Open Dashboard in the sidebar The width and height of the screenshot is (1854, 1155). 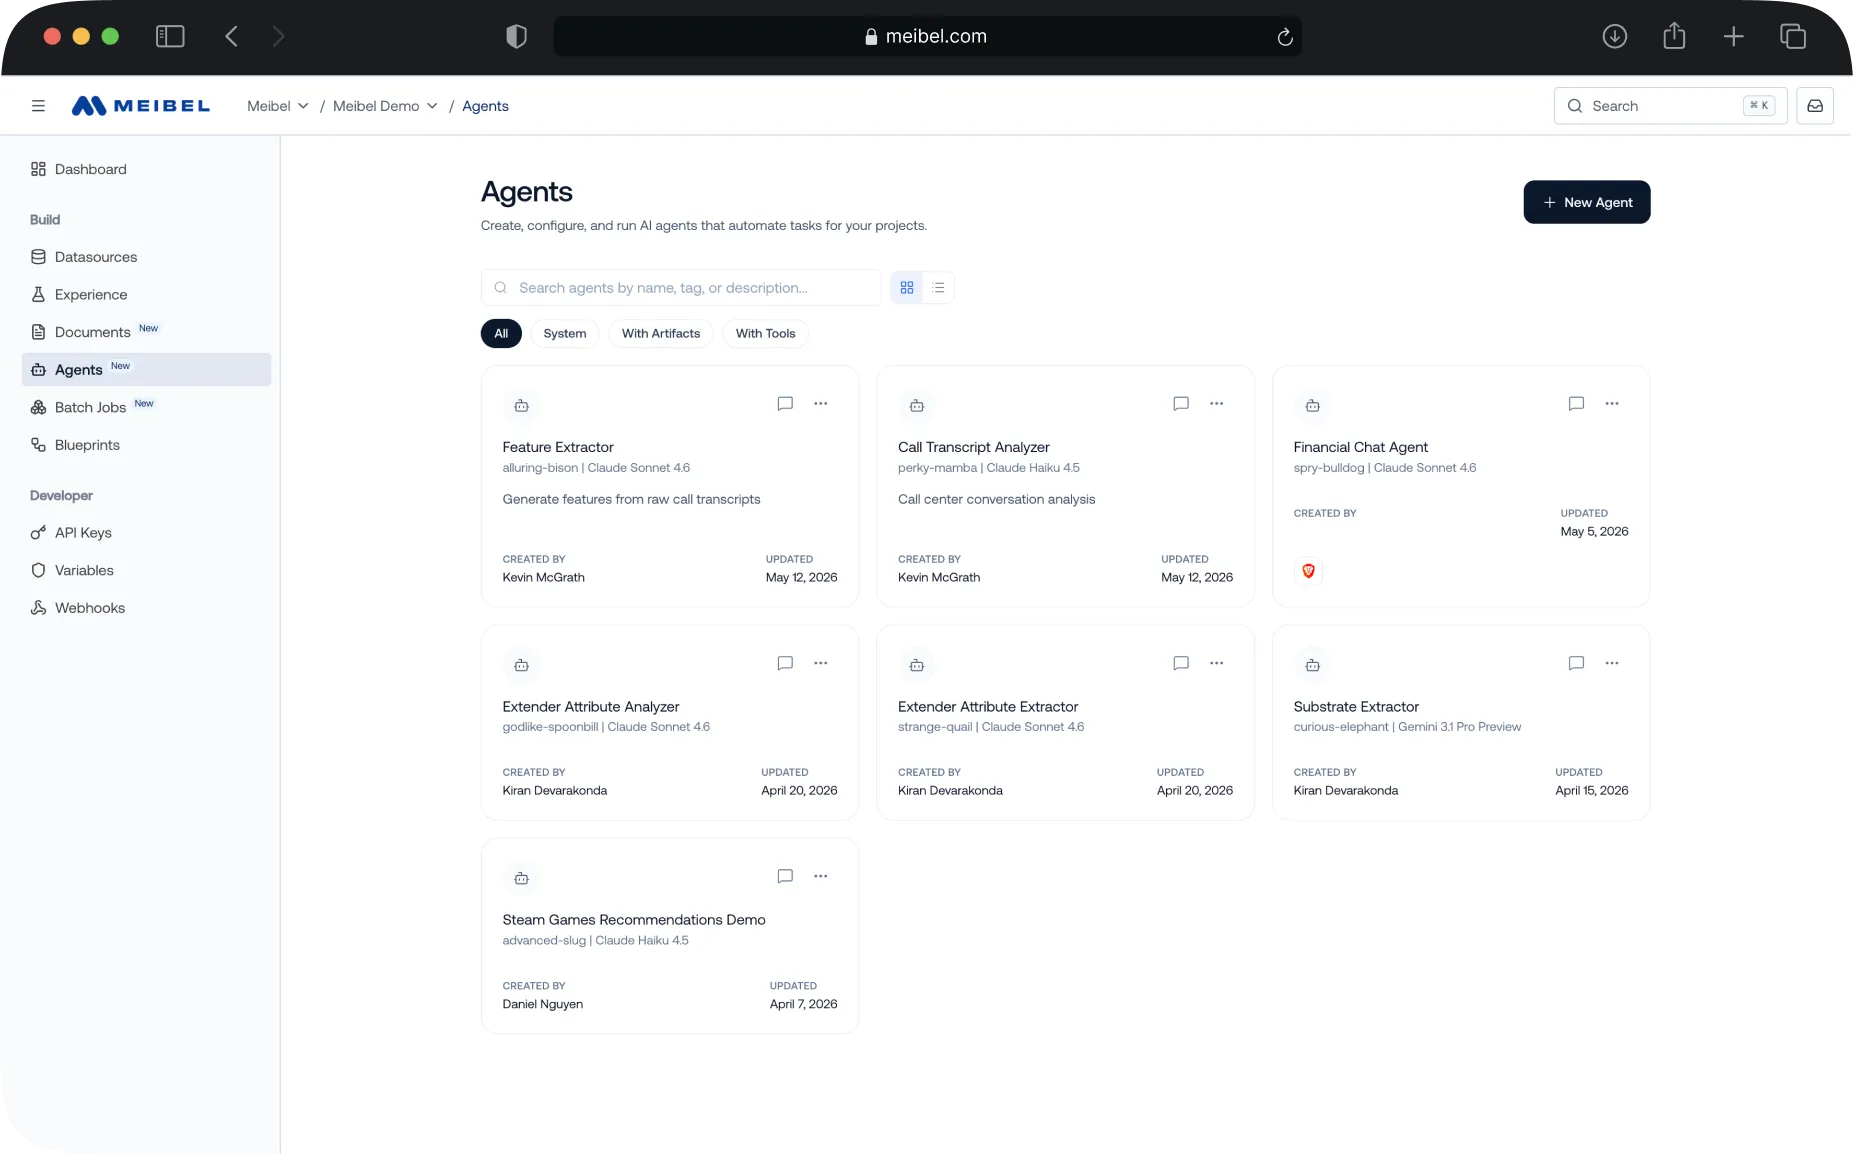click(x=146, y=169)
